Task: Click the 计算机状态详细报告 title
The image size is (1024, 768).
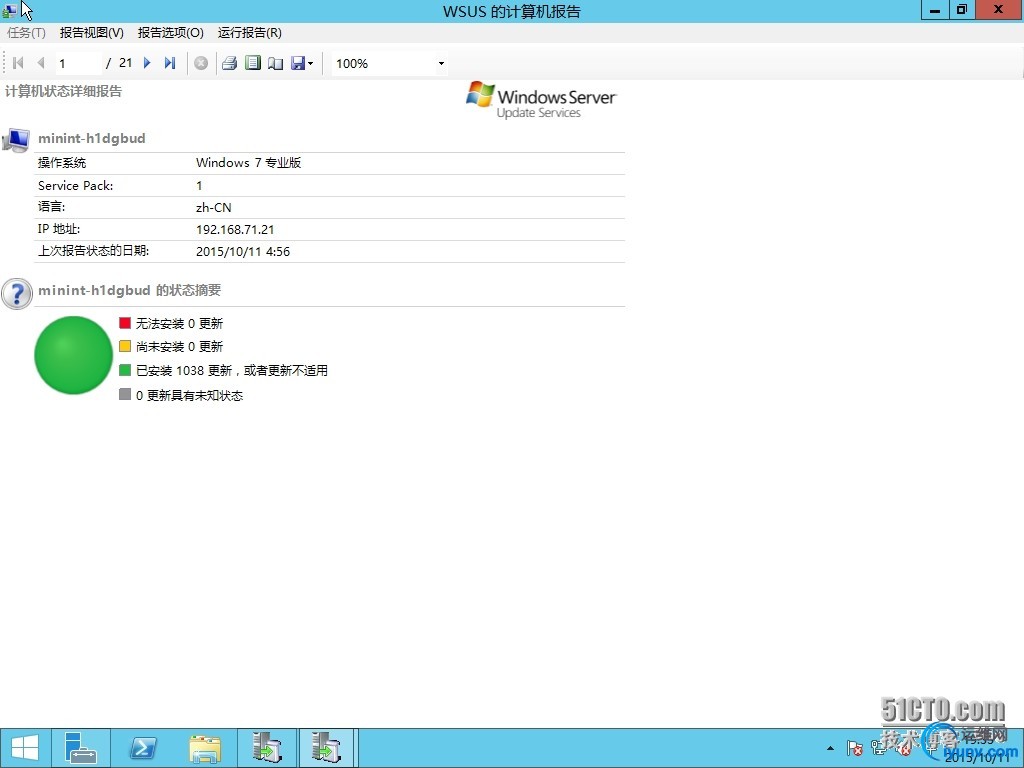Action: 63,91
